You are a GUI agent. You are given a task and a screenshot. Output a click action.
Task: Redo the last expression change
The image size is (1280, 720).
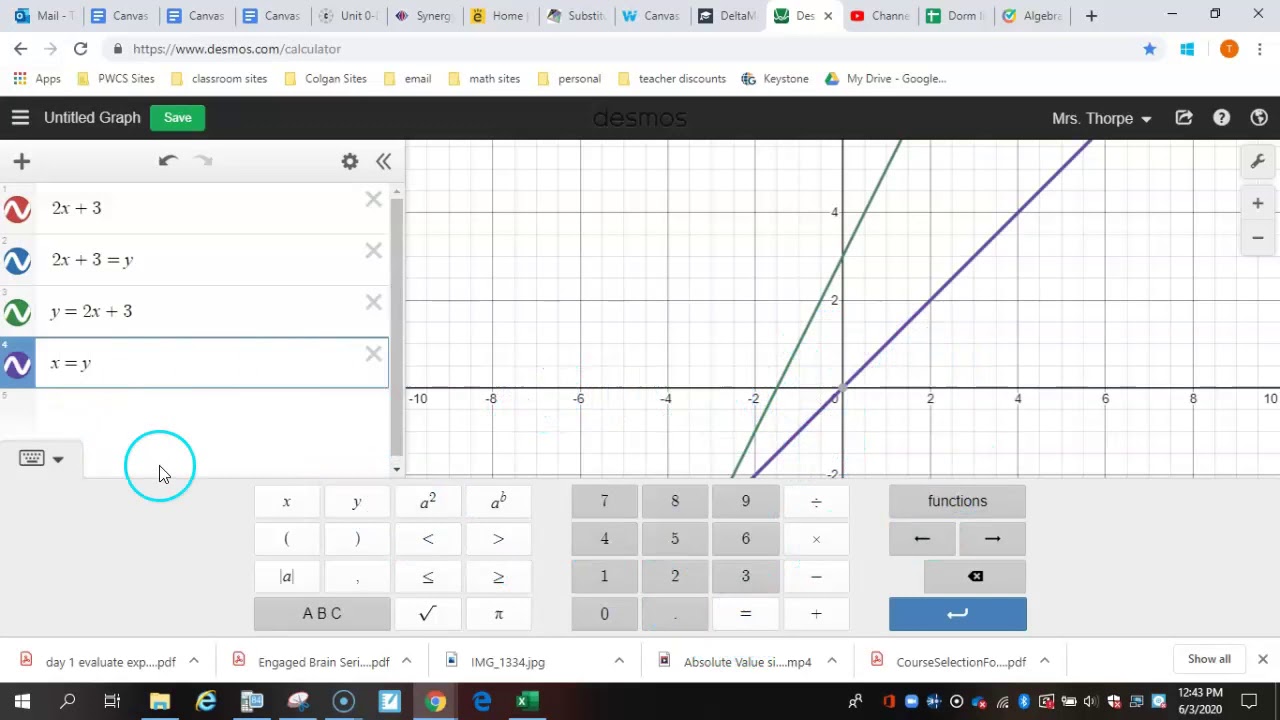click(x=203, y=161)
